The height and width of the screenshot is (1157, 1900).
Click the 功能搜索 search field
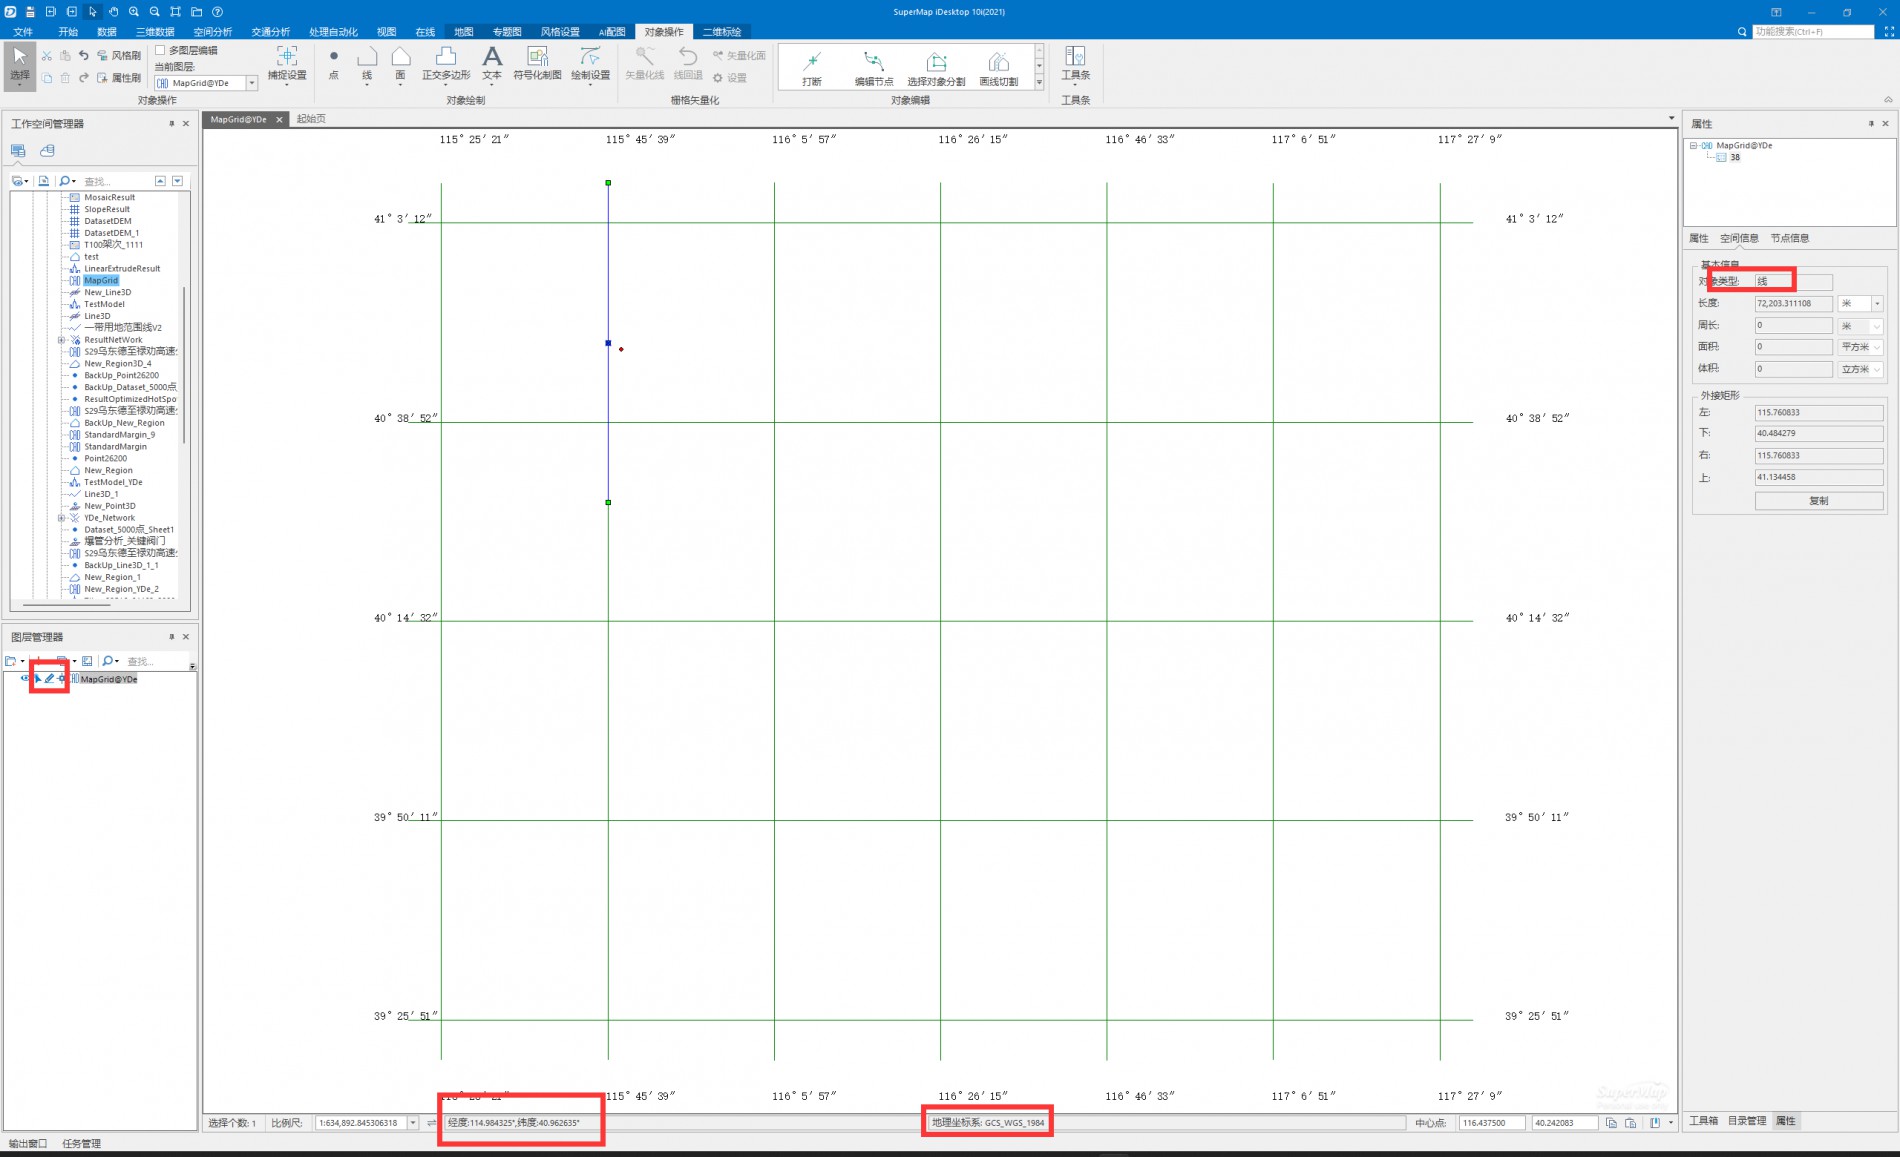click(1813, 32)
